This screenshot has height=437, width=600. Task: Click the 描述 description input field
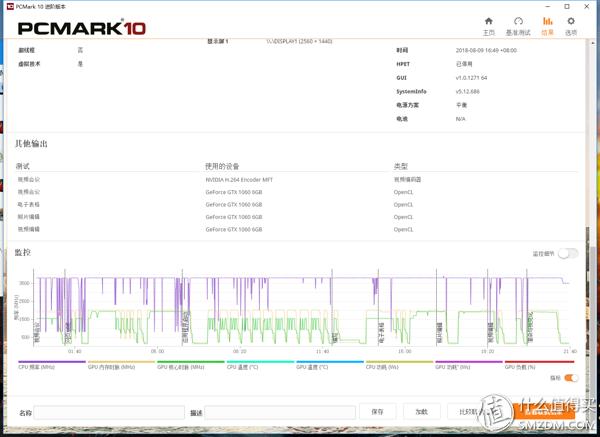click(280, 413)
